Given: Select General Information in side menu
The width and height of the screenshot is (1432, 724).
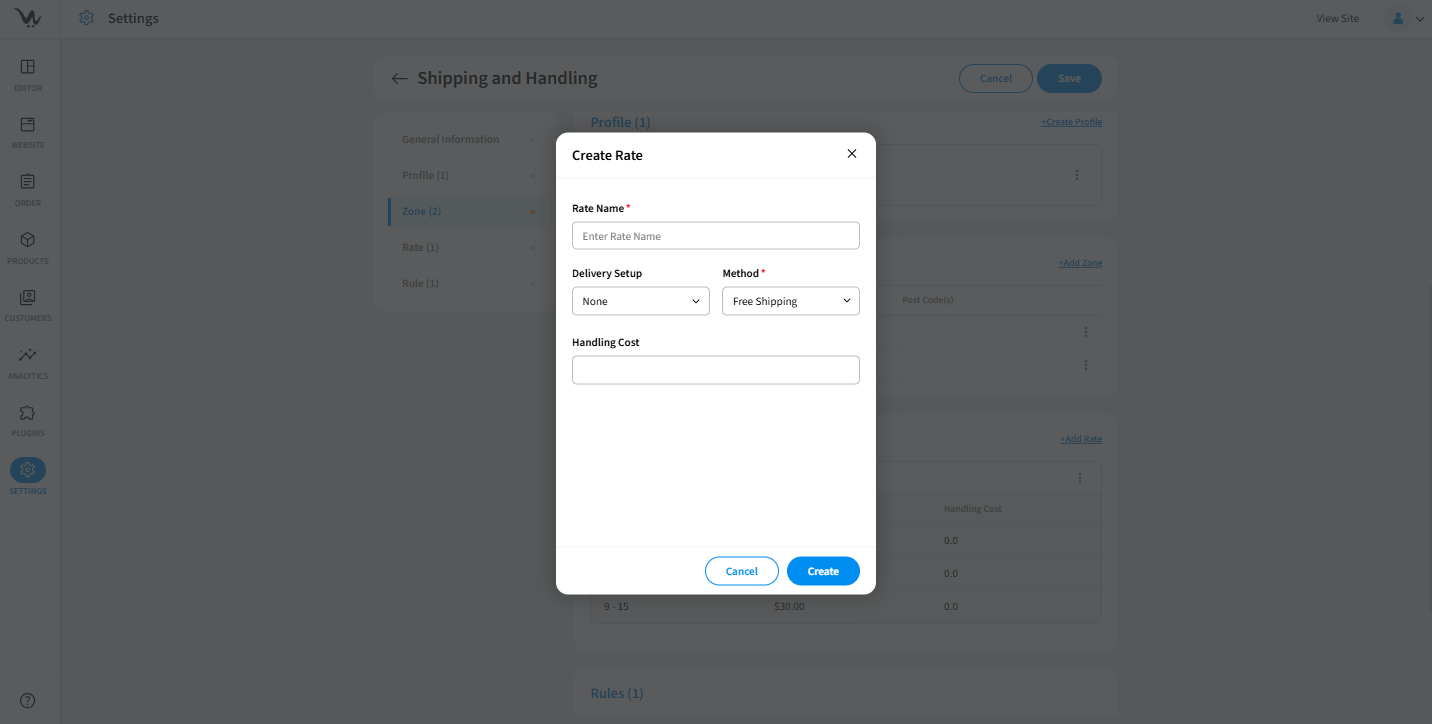Looking at the screenshot, I should [x=450, y=139].
